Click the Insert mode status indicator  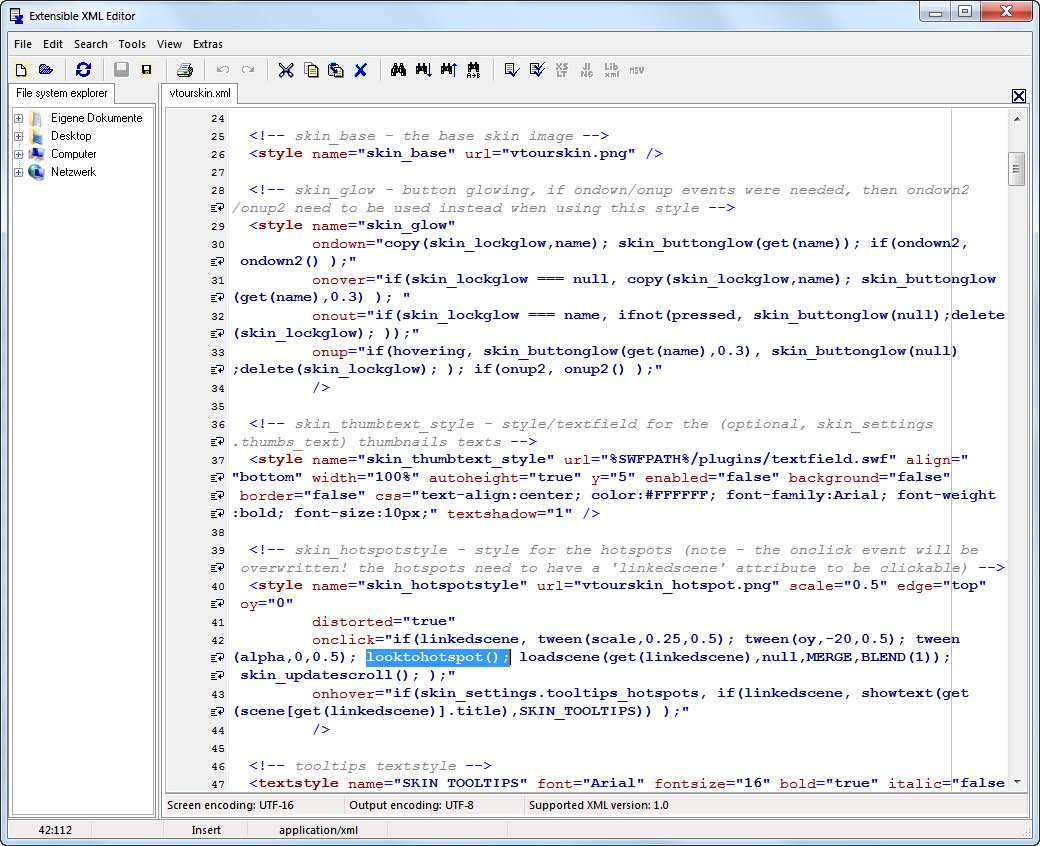click(206, 829)
